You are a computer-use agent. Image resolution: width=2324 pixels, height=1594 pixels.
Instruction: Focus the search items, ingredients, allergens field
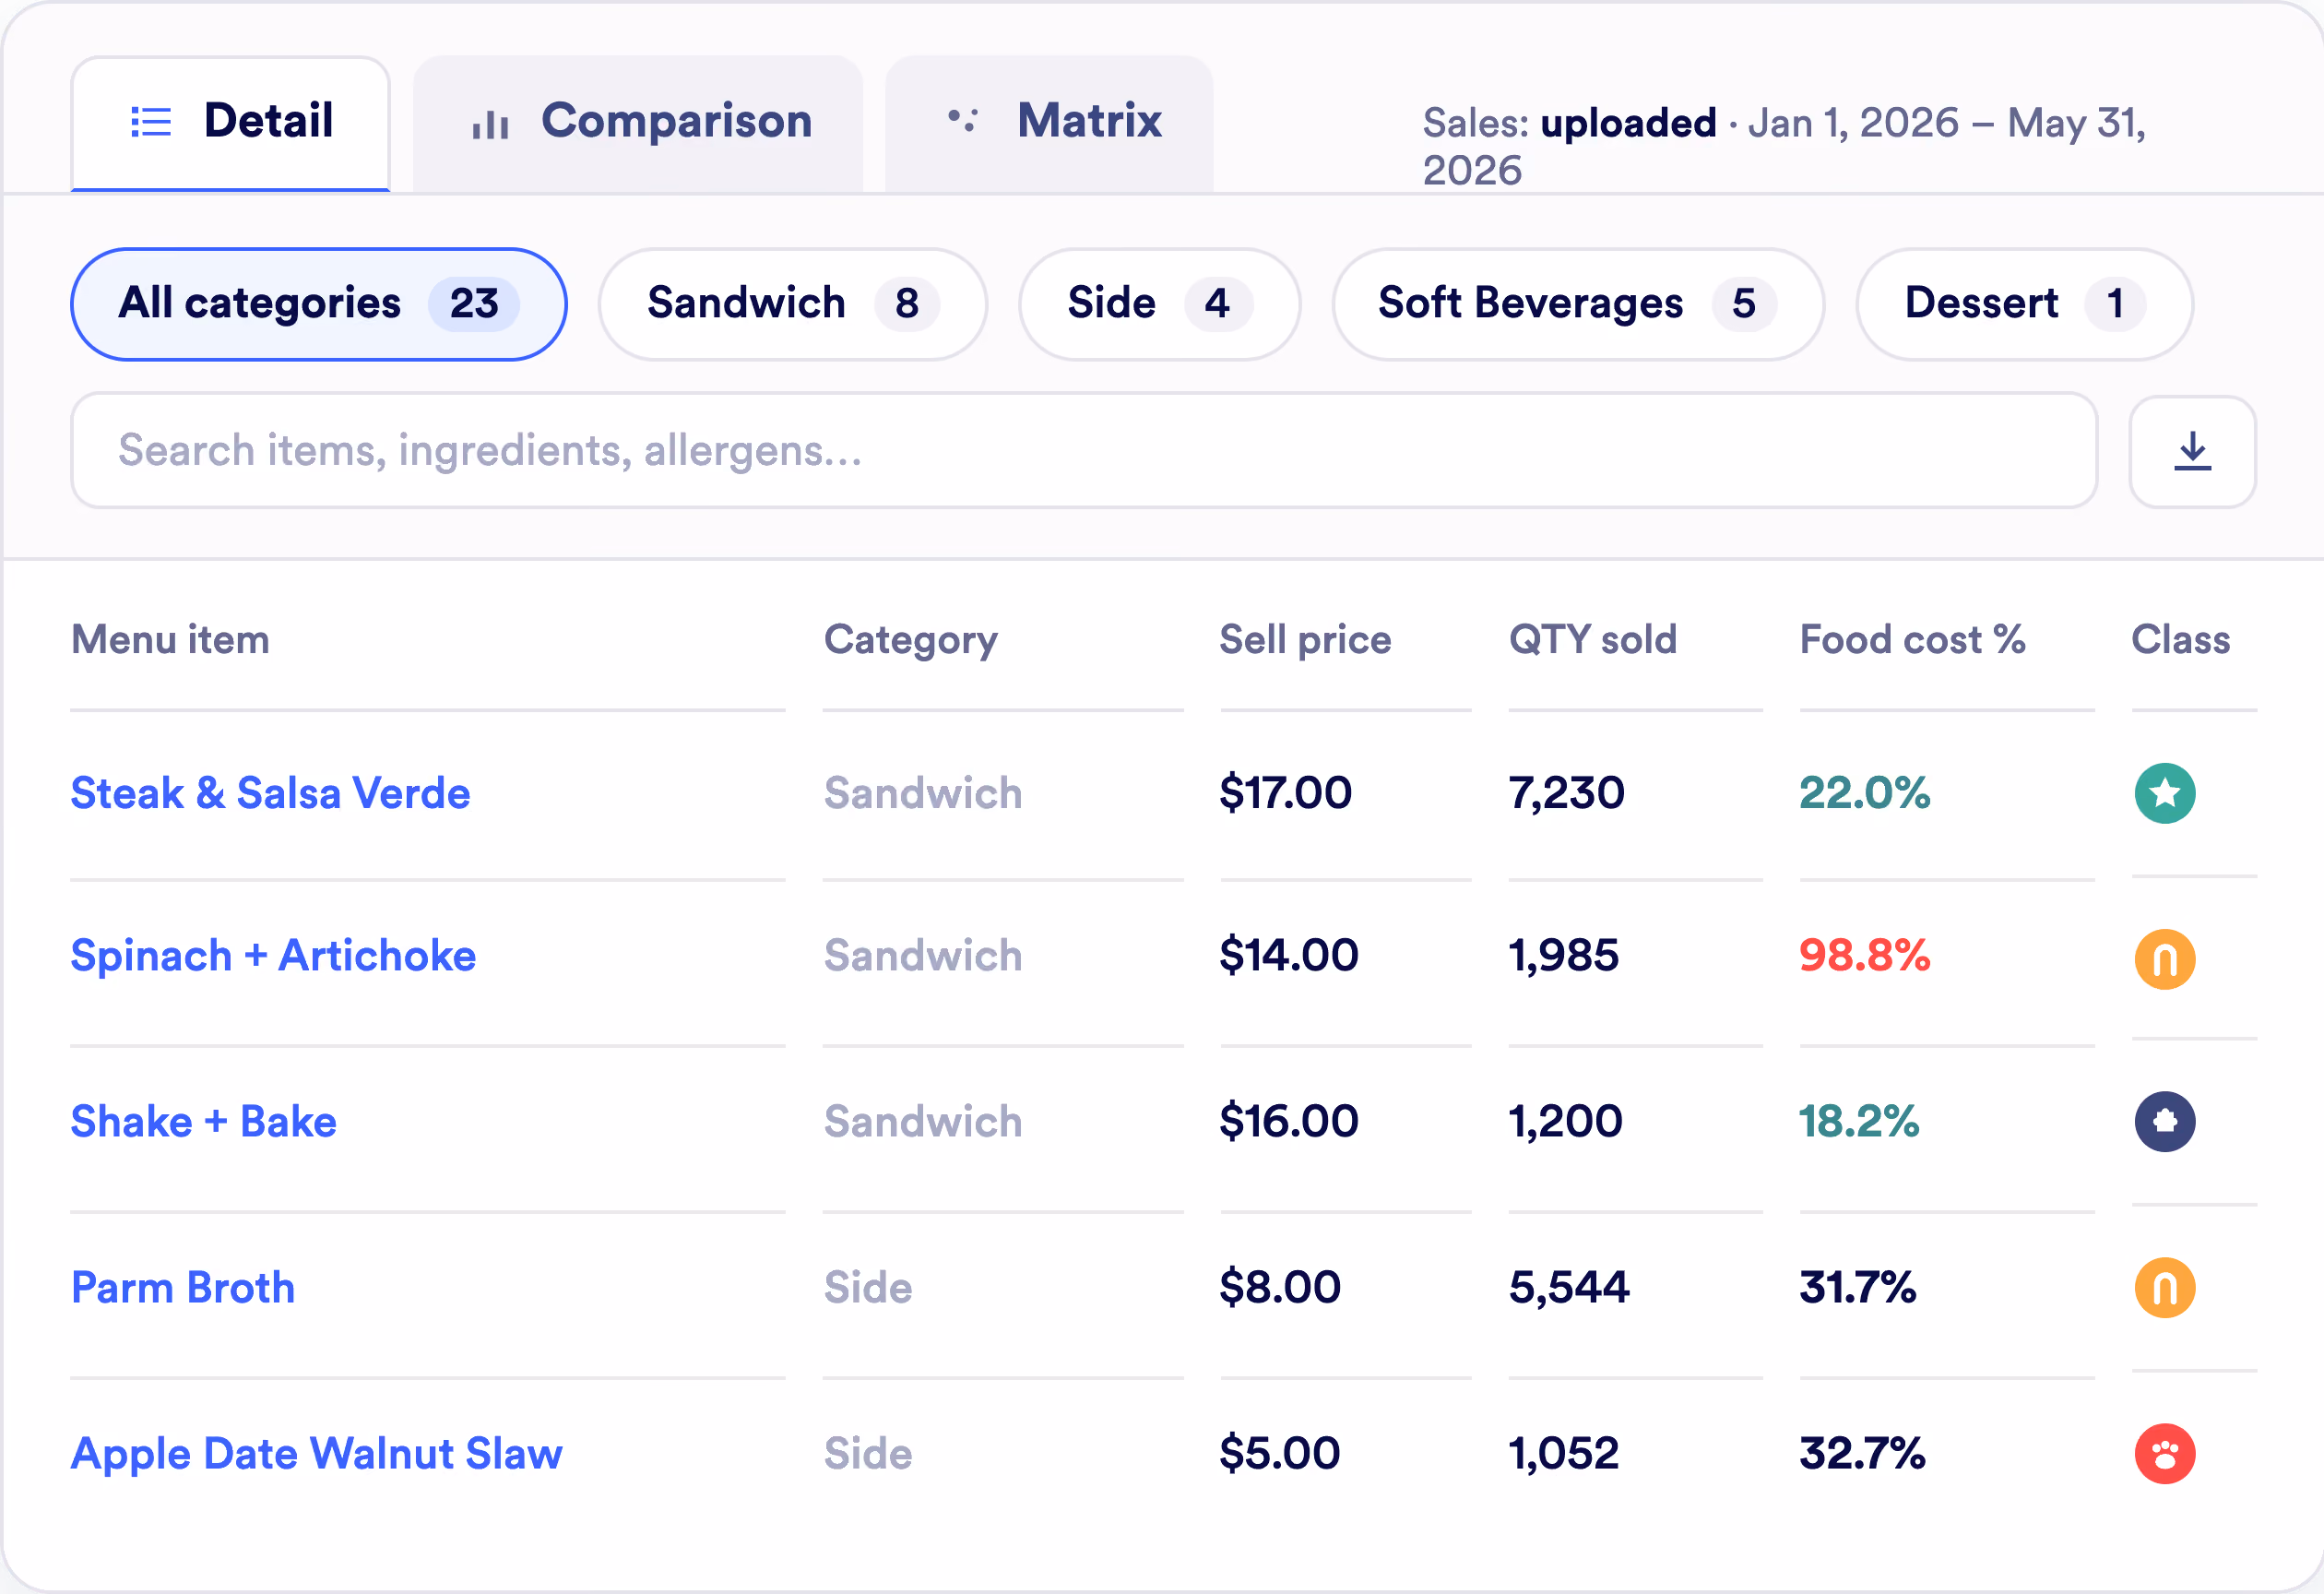click(x=1084, y=451)
